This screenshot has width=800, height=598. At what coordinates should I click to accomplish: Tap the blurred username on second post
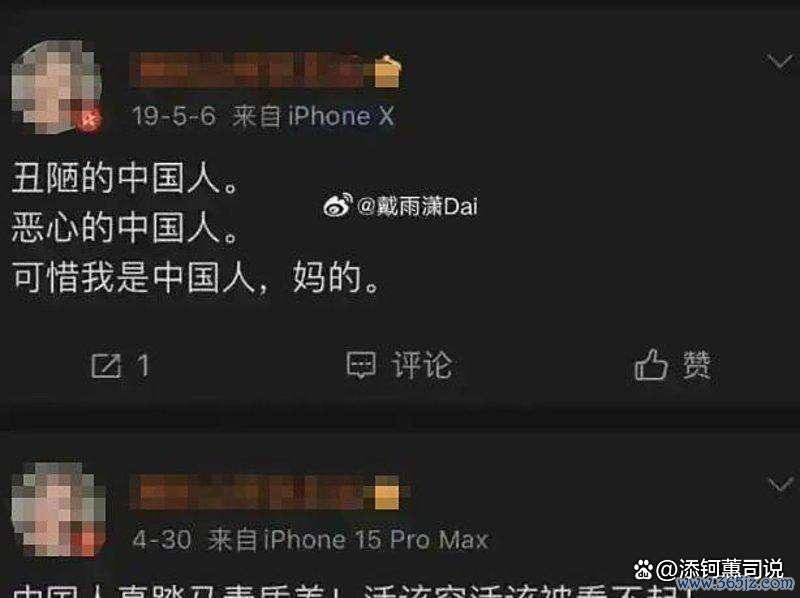point(252,492)
